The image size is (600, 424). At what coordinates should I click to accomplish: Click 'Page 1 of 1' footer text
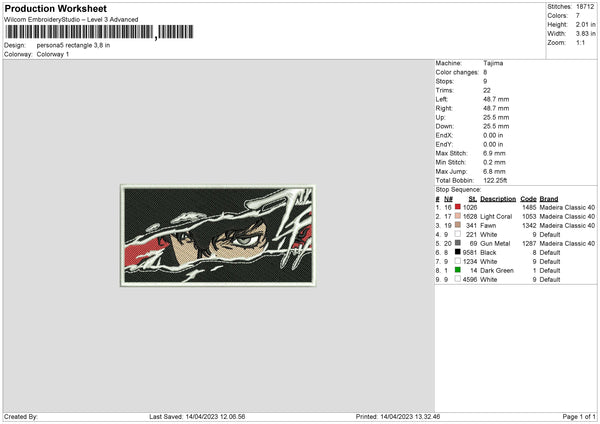(579, 417)
